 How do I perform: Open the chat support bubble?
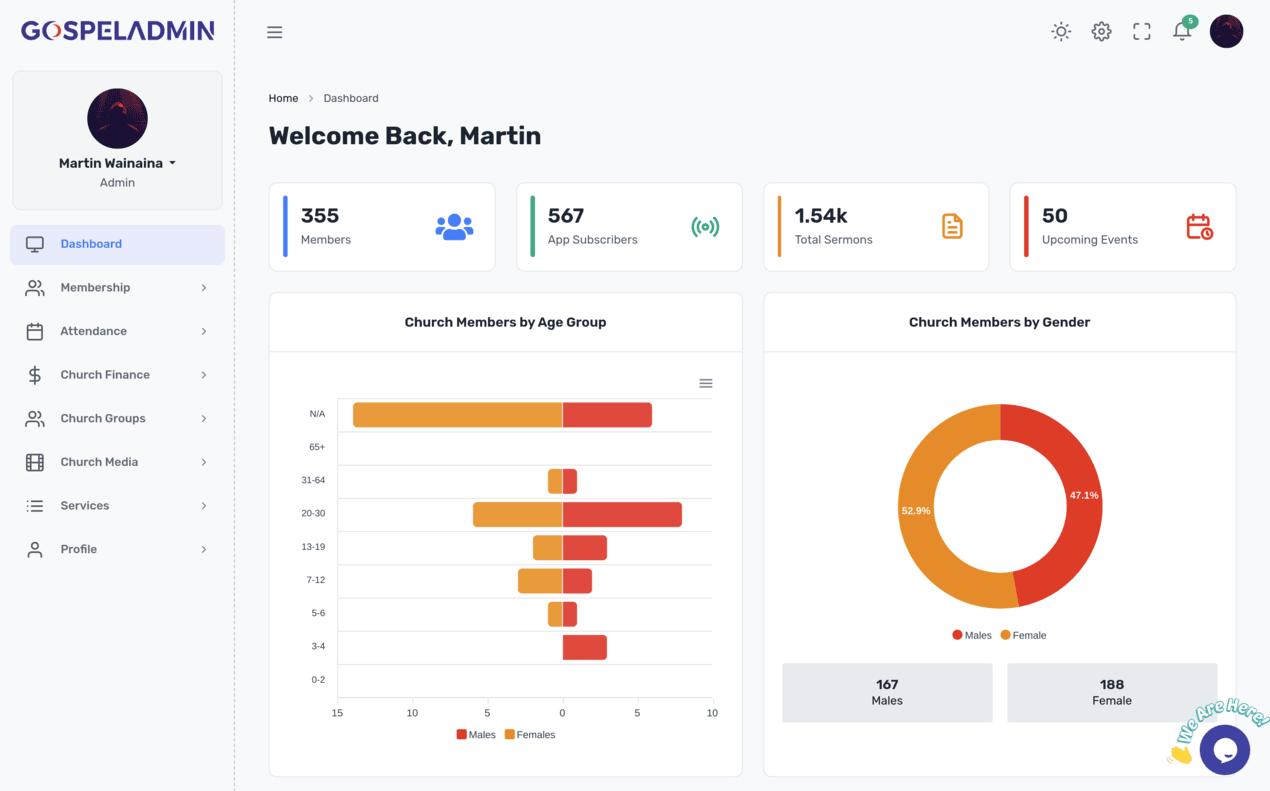(x=1225, y=749)
